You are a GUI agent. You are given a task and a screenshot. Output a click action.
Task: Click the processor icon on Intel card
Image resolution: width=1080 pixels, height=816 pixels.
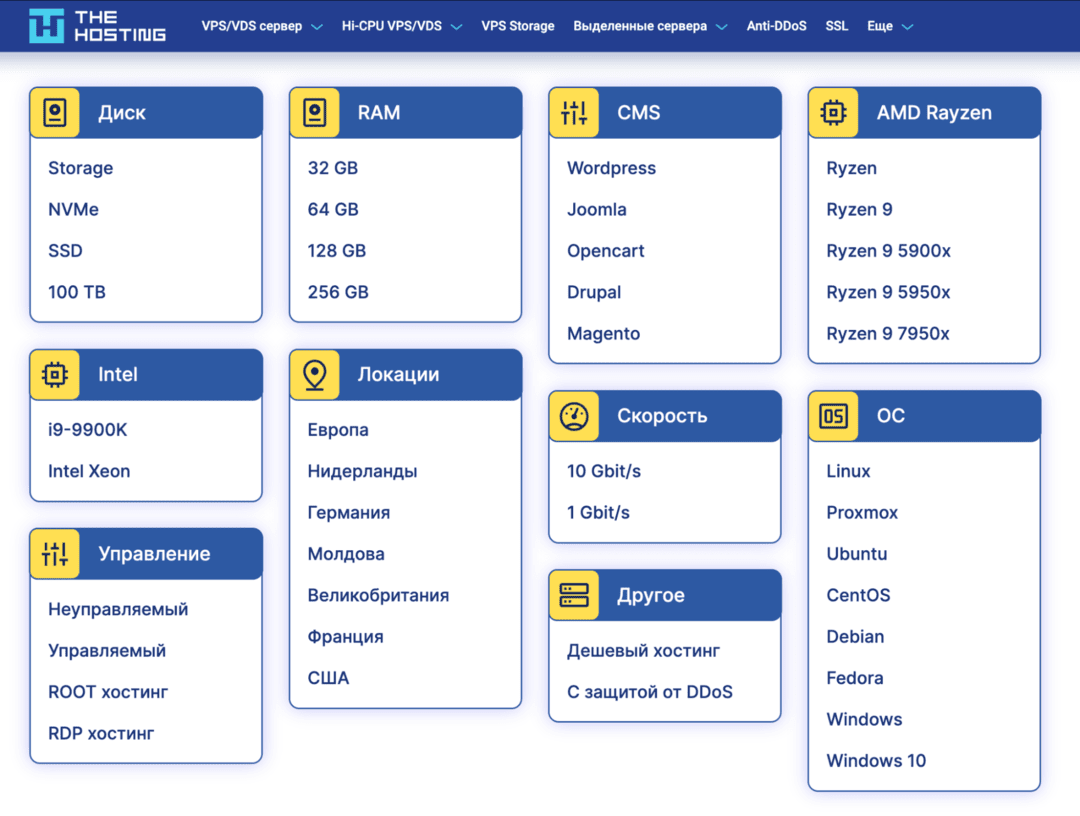pyautogui.click(x=55, y=375)
